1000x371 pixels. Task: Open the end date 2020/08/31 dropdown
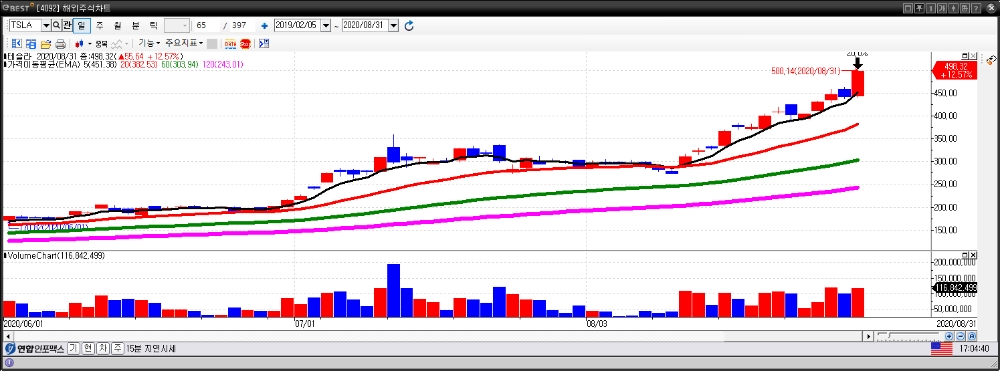tap(393, 25)
